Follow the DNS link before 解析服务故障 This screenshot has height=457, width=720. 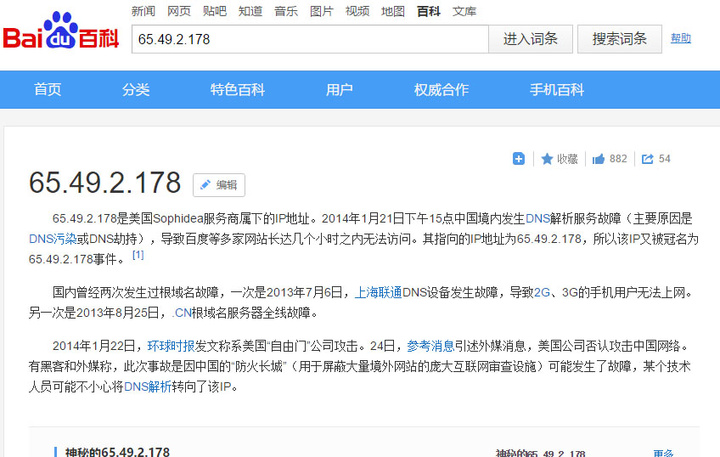pyautogui.click(x=538, y=219)
